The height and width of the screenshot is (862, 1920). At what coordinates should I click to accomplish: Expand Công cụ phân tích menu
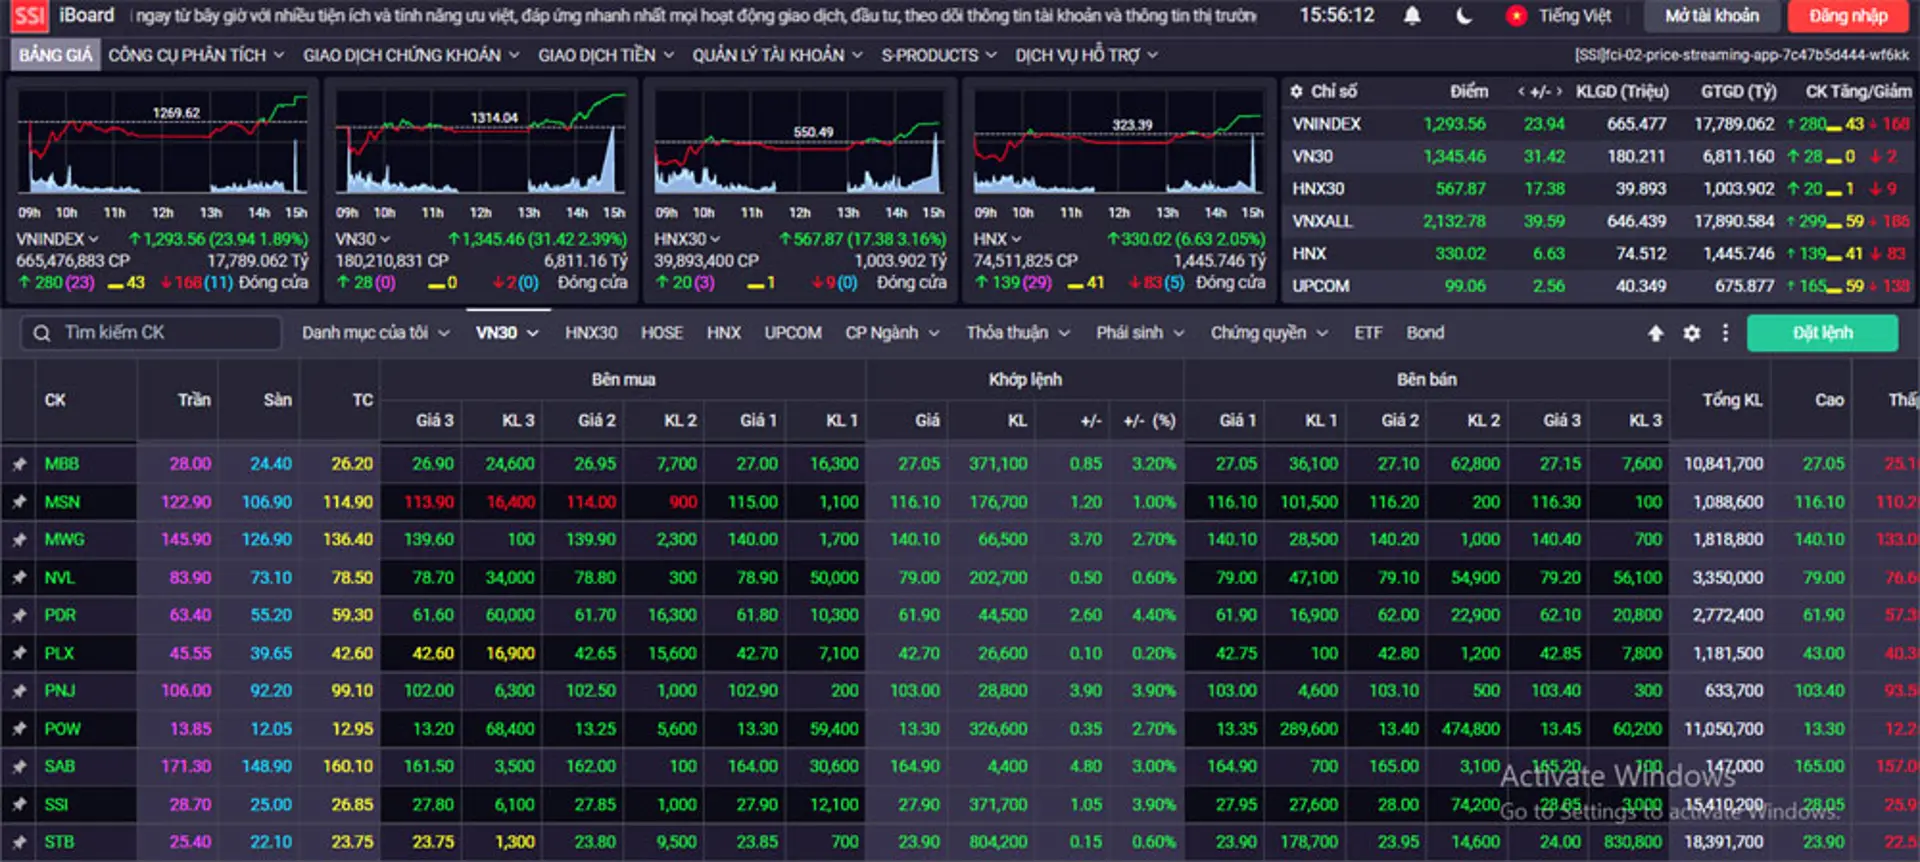196,55
